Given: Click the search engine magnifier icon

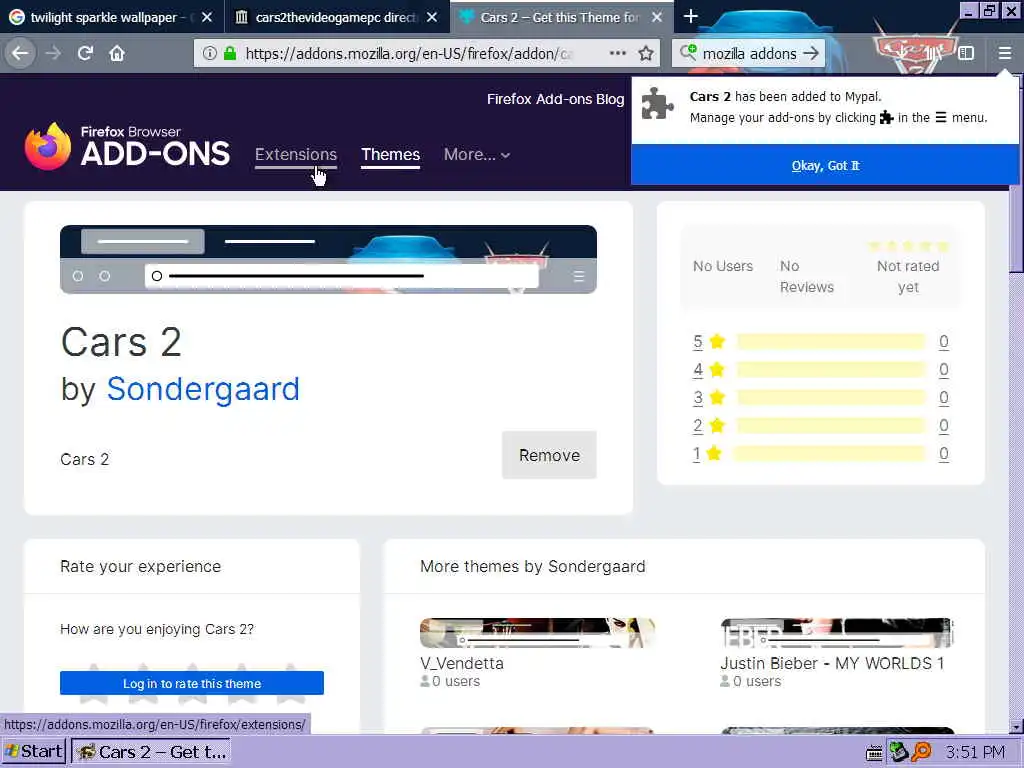Looking at the screenshot, I should 688,53.
